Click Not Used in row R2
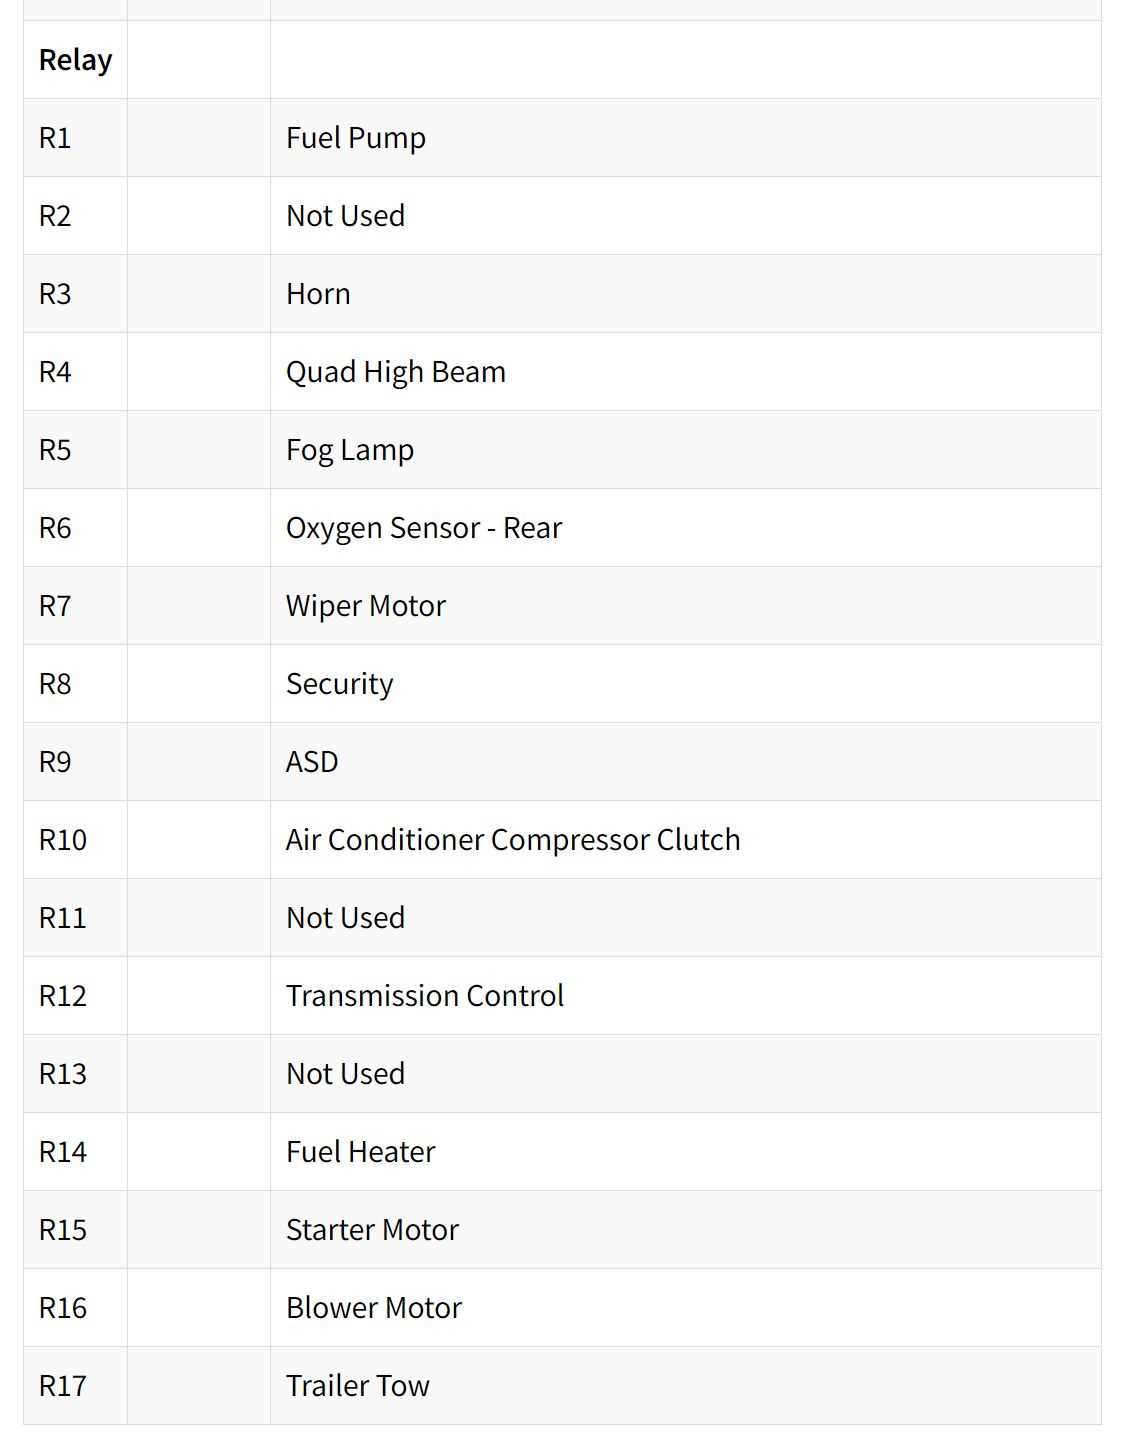This screenshot has width=1126, height=1449. (x=345, y=216)
